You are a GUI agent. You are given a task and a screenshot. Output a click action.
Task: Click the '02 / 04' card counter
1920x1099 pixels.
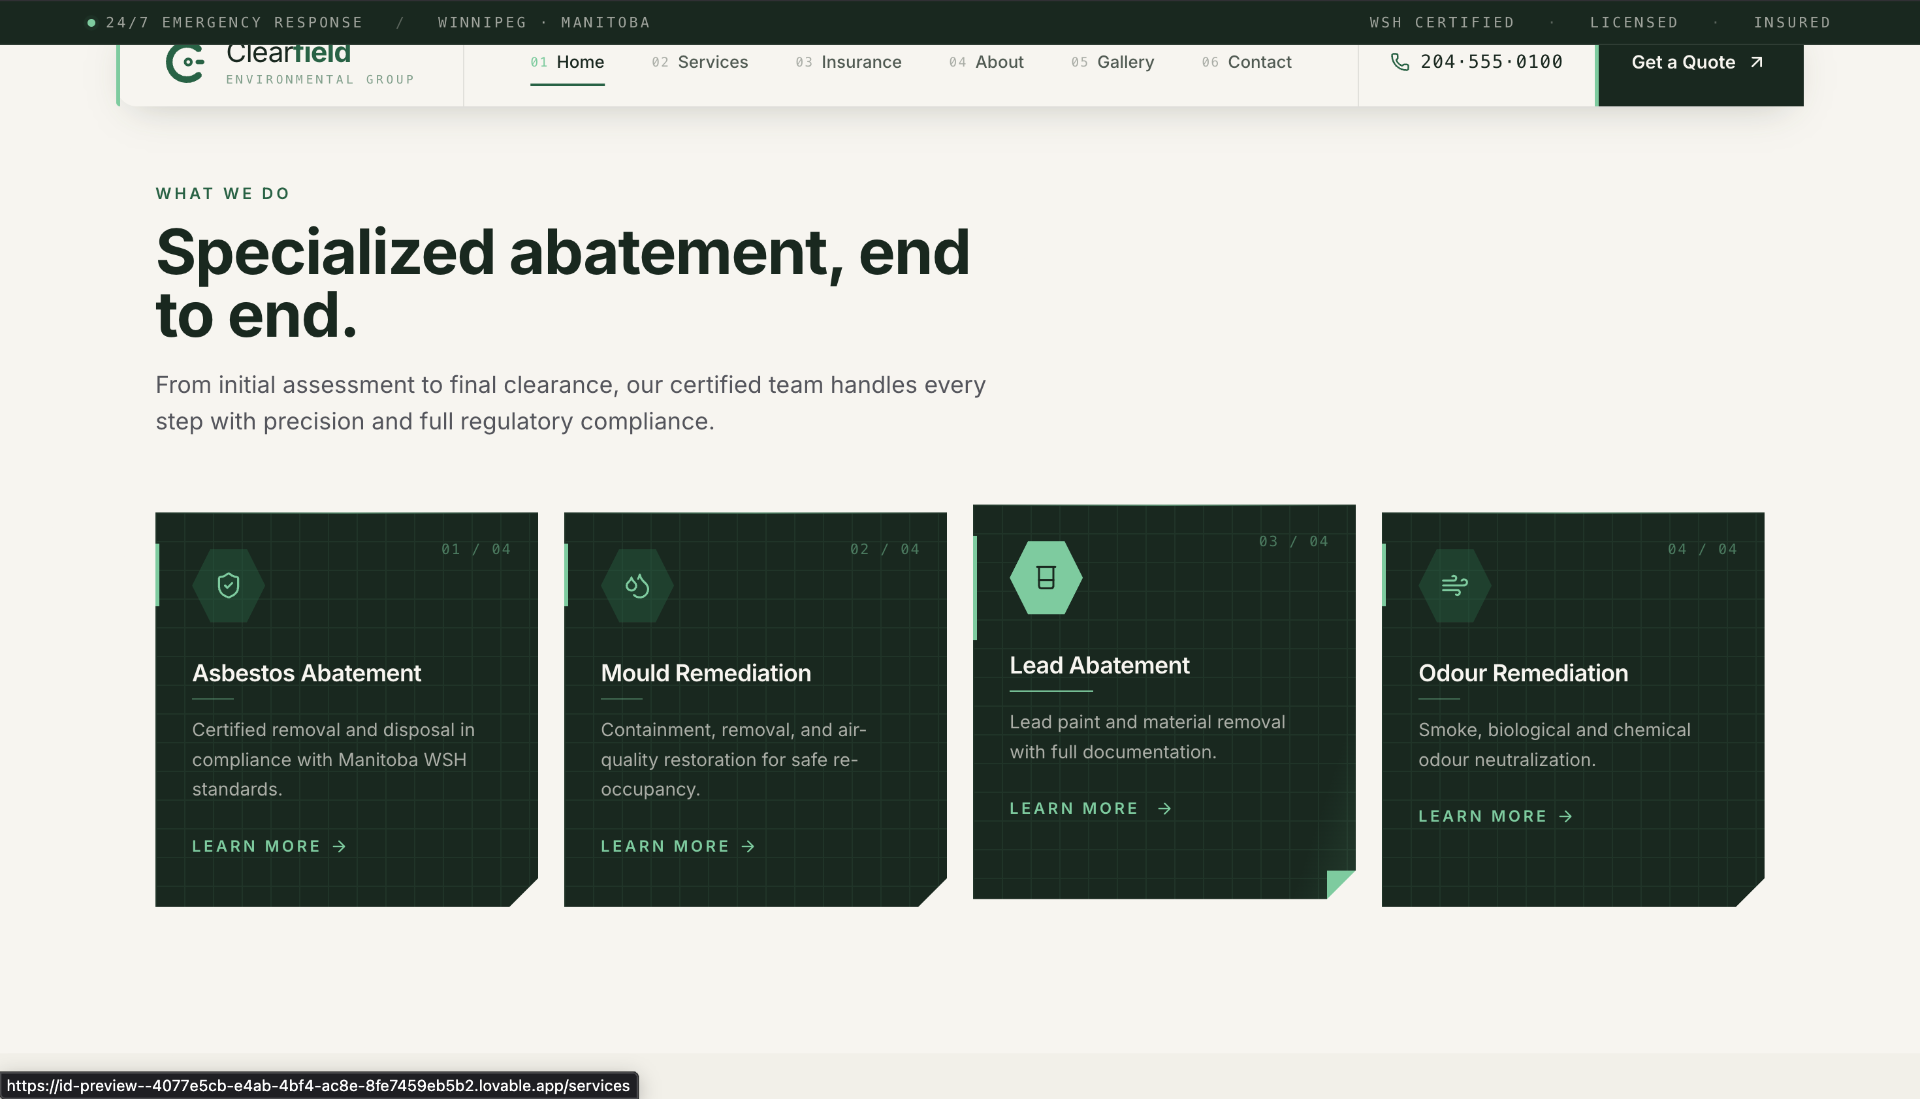click(x=885, y=549)
